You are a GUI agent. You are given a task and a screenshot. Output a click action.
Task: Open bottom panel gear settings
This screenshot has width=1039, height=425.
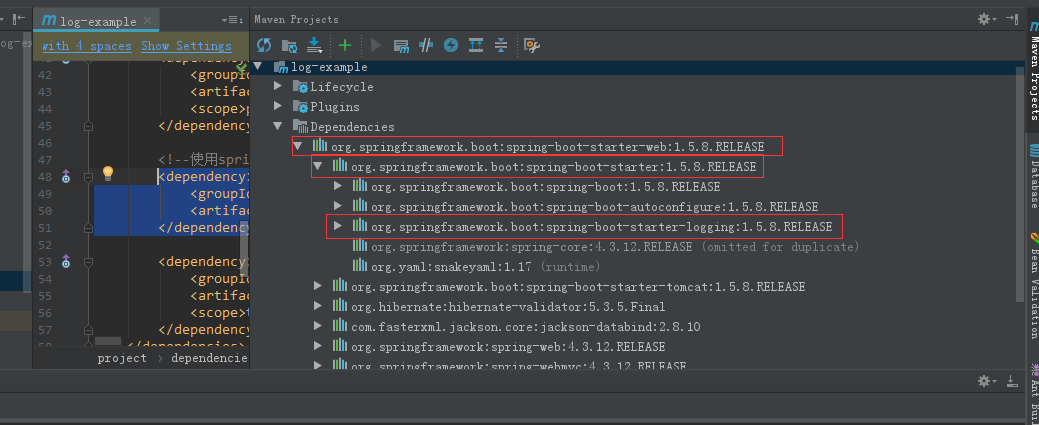[987, 381]
